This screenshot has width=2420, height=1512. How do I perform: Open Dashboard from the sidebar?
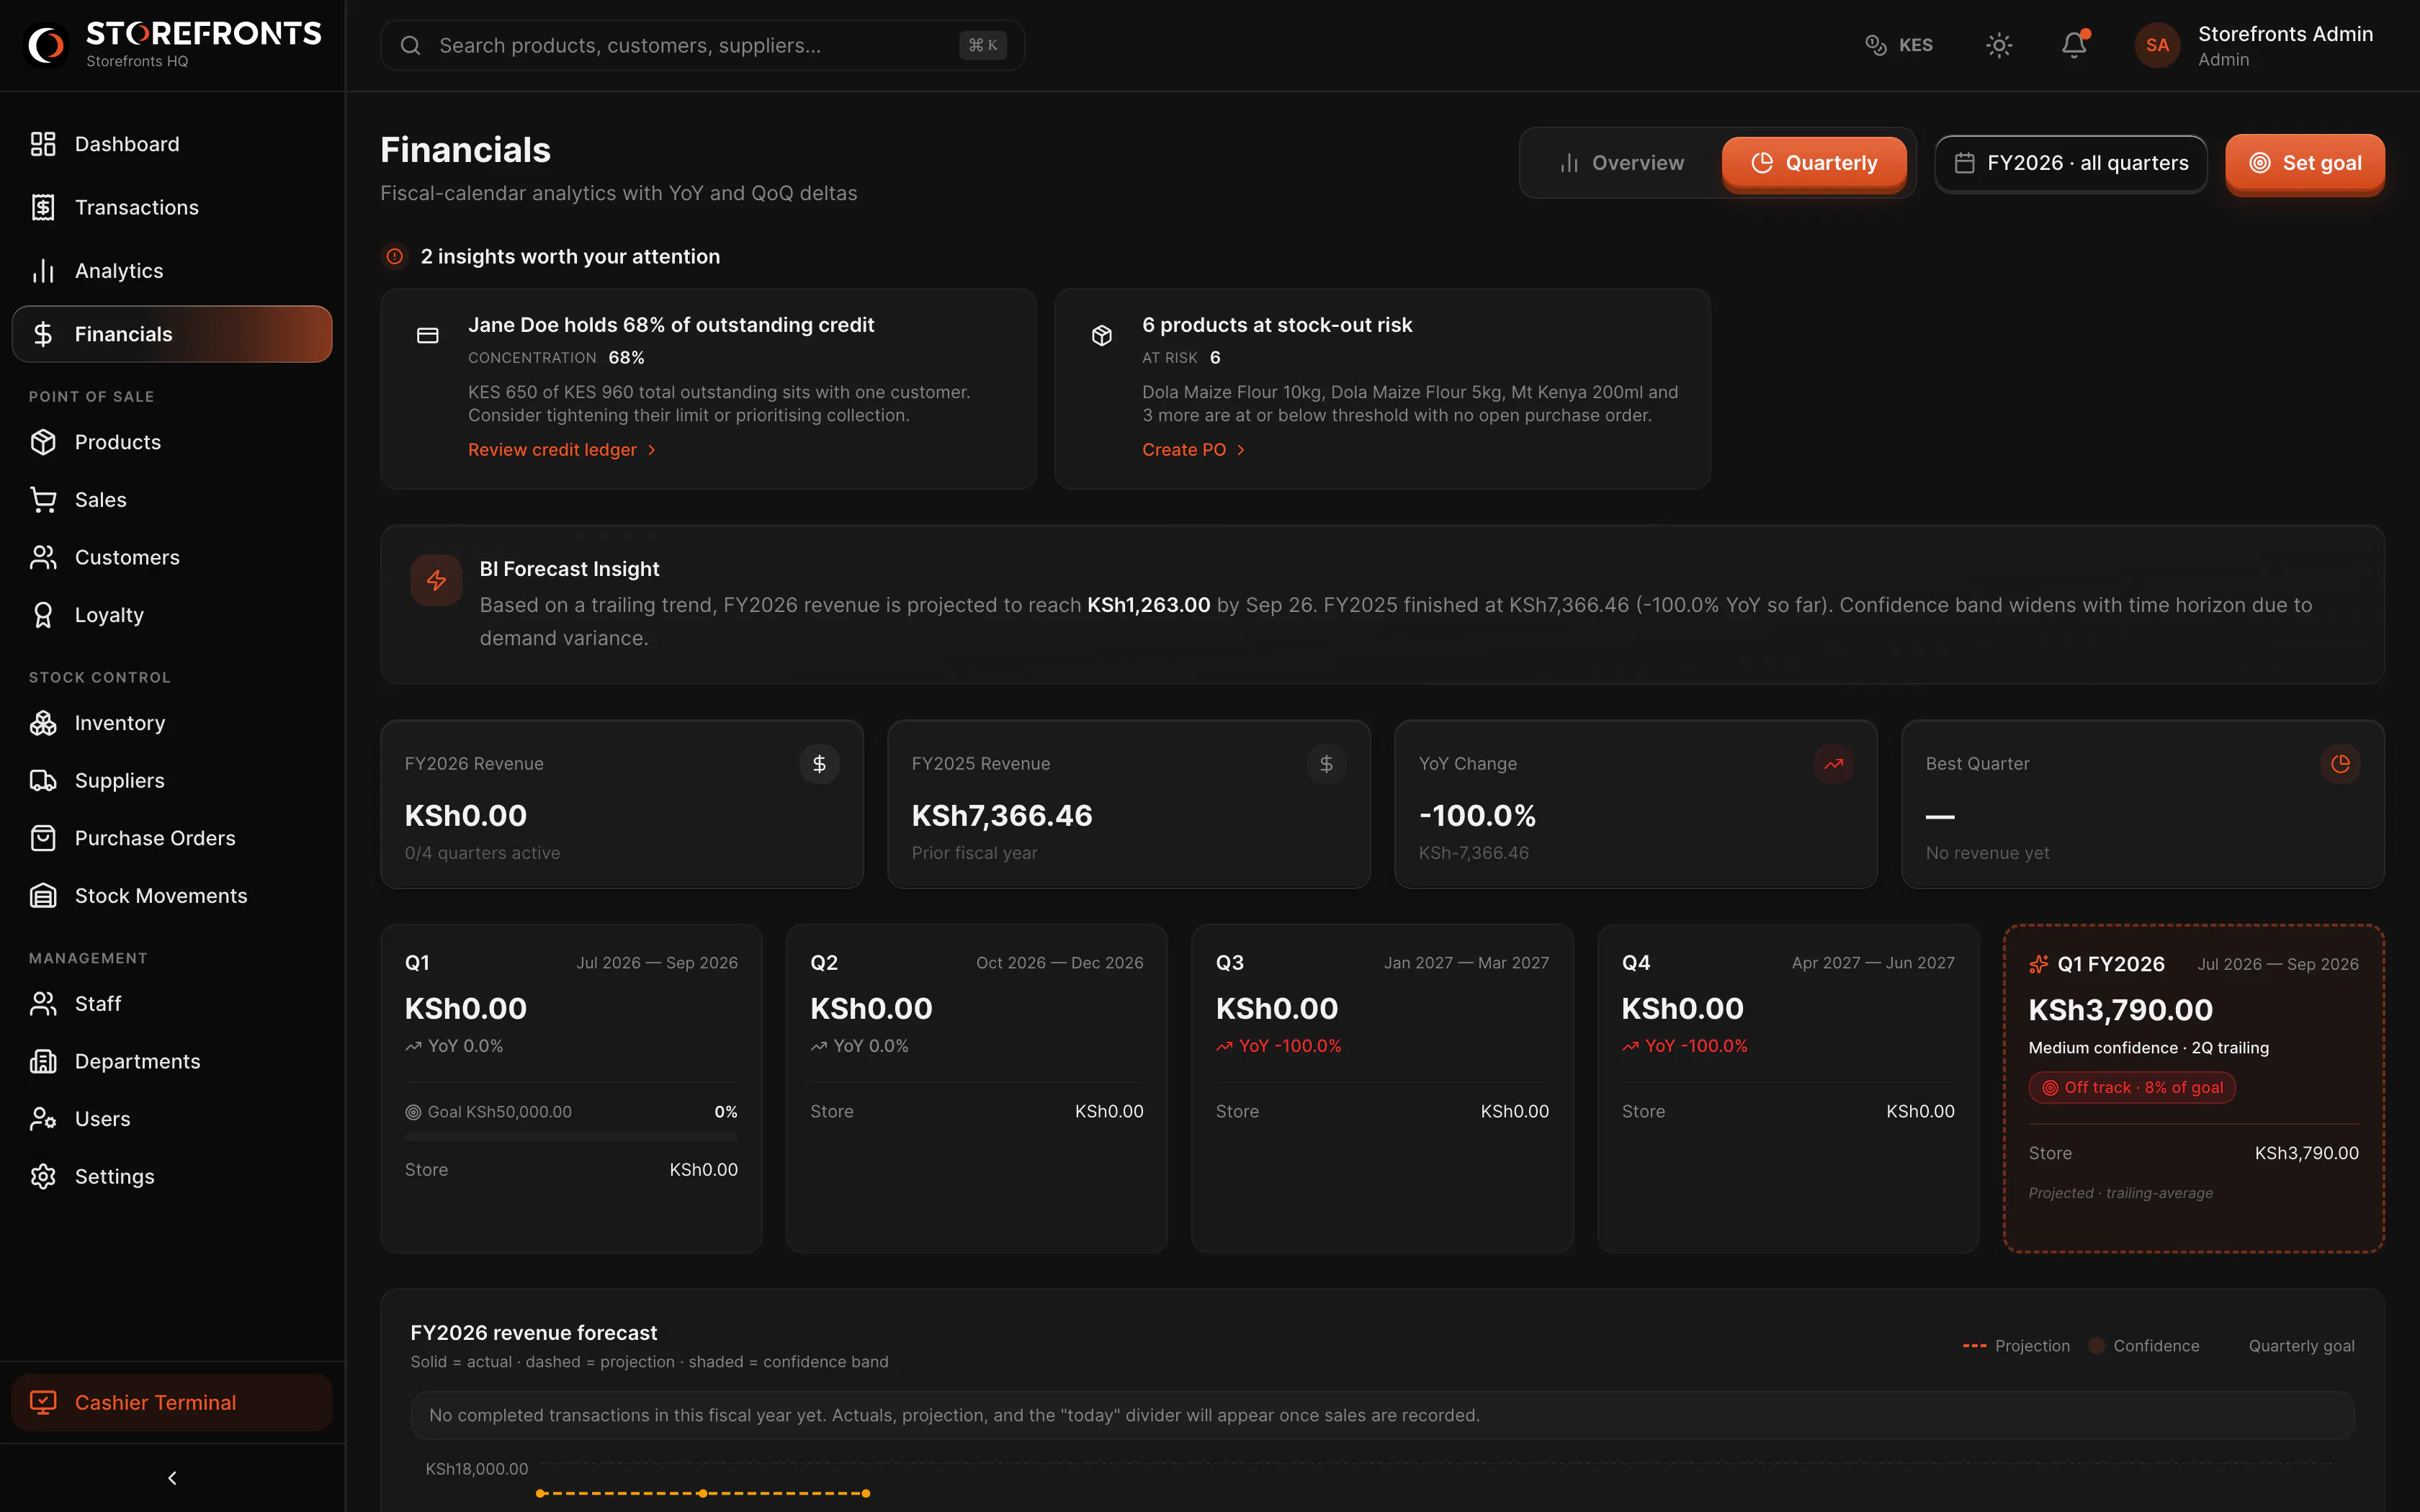pyautogui.click(x=172, y=144)
